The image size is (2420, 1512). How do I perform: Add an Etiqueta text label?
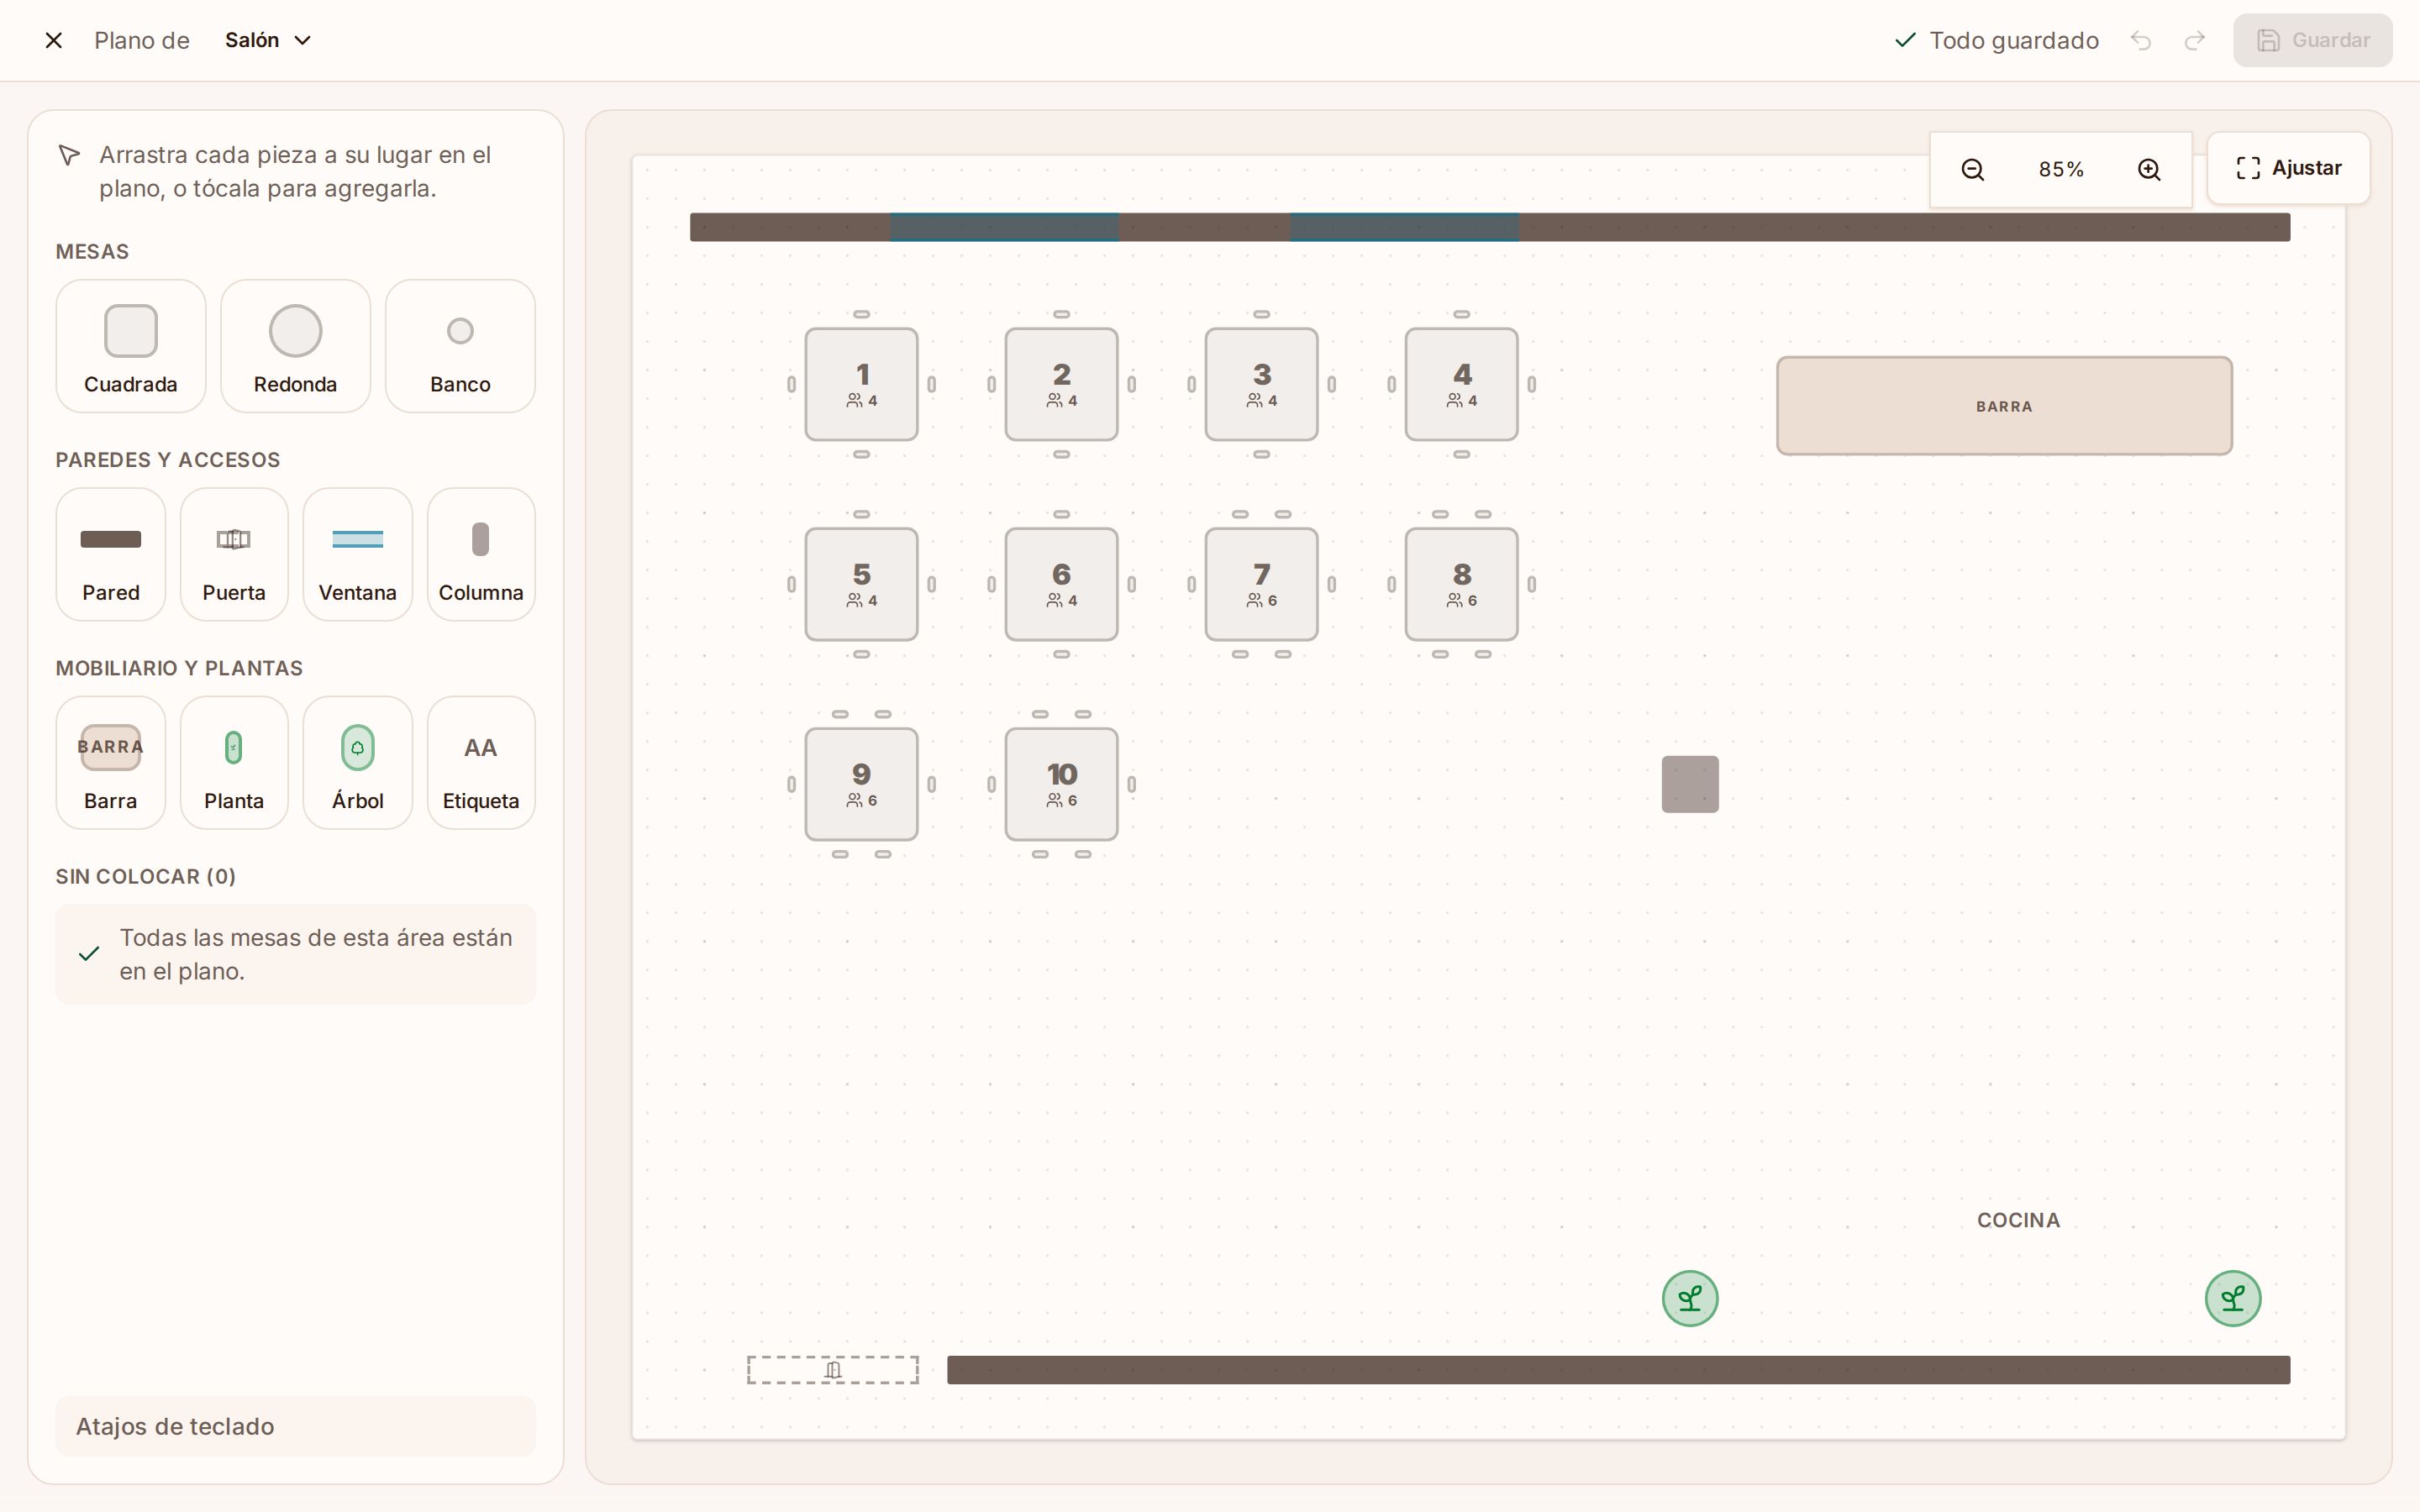pyautogui.click(x=481, y=763)
